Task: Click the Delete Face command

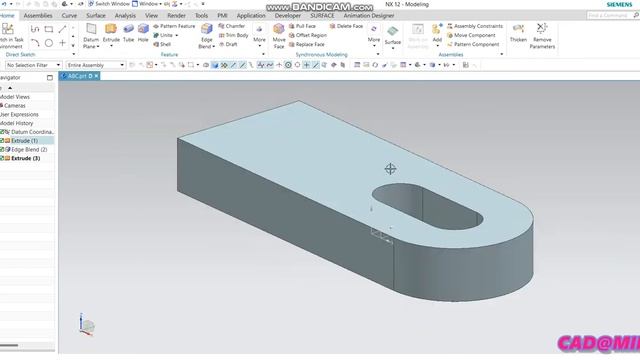Action: tap(346, 26)
